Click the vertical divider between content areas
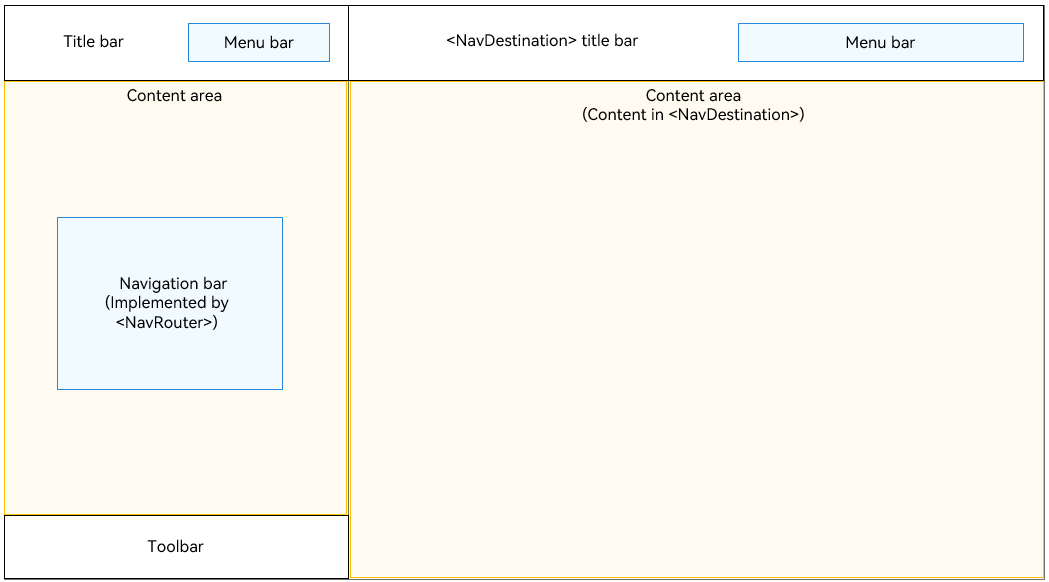 tap(348, 300)
